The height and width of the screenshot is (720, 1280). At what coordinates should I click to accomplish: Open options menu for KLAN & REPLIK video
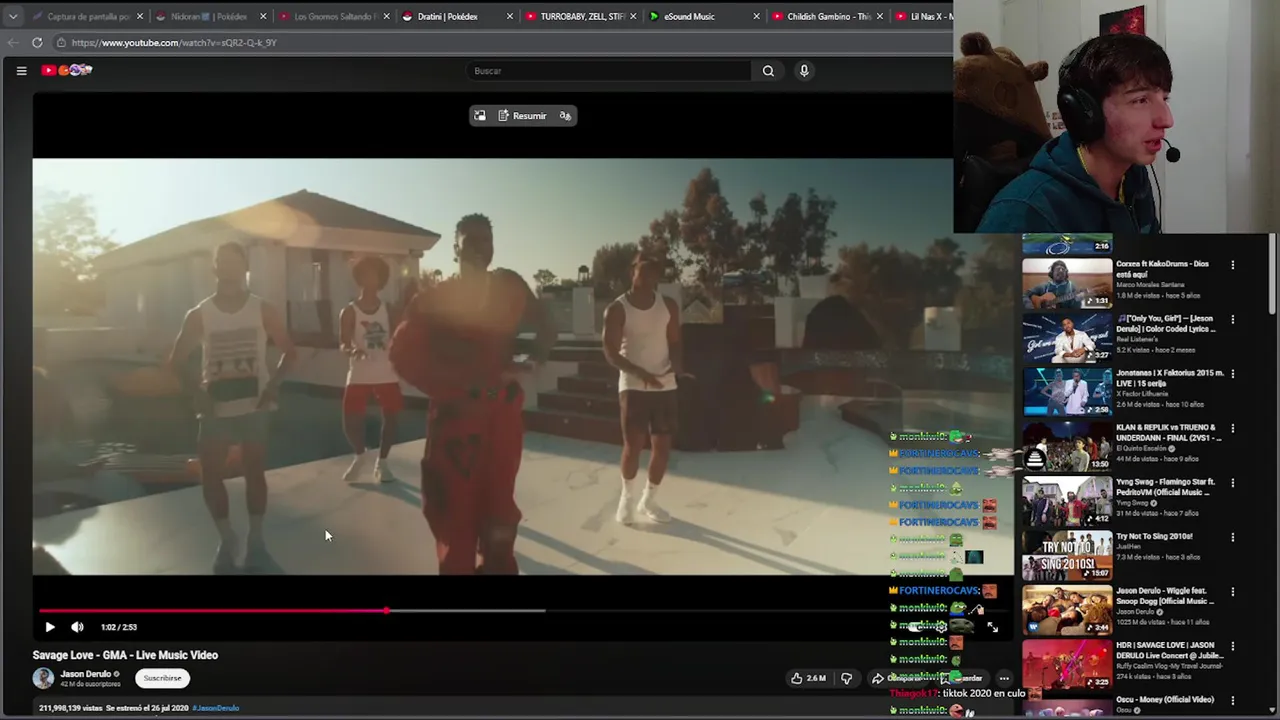(x=1233, y=428)
